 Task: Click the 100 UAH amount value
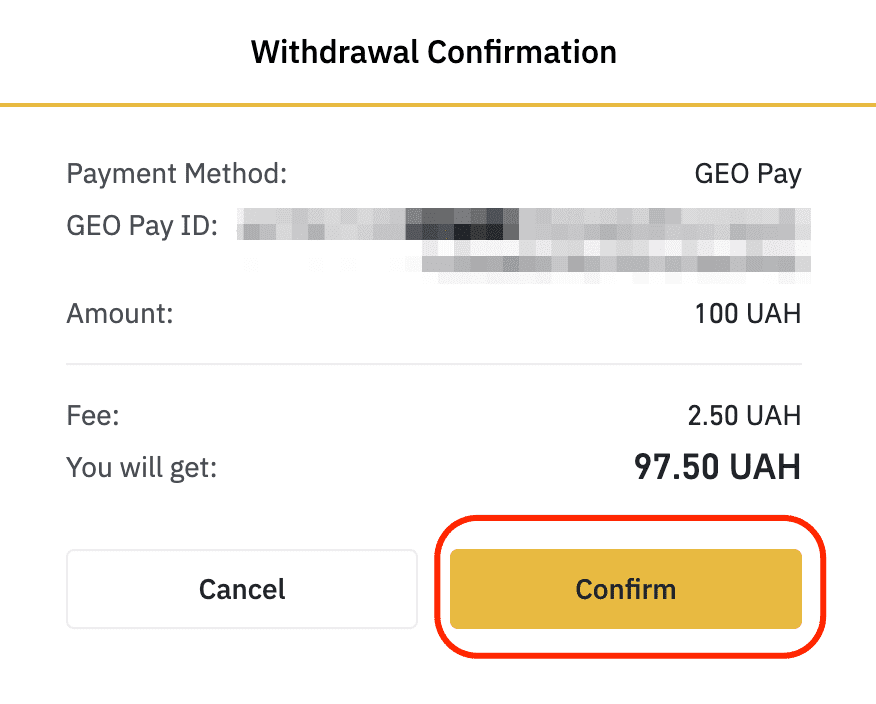tap(747, 313)
